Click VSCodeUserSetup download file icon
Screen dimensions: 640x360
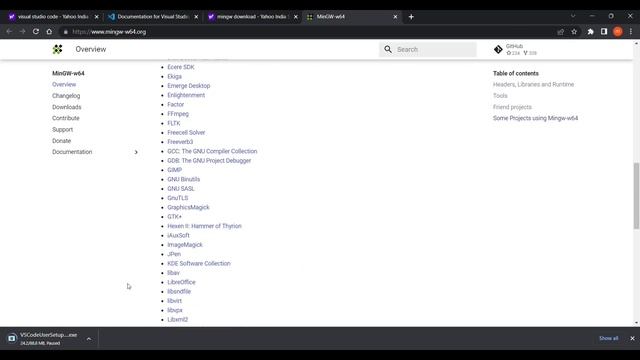click(12, 338)
